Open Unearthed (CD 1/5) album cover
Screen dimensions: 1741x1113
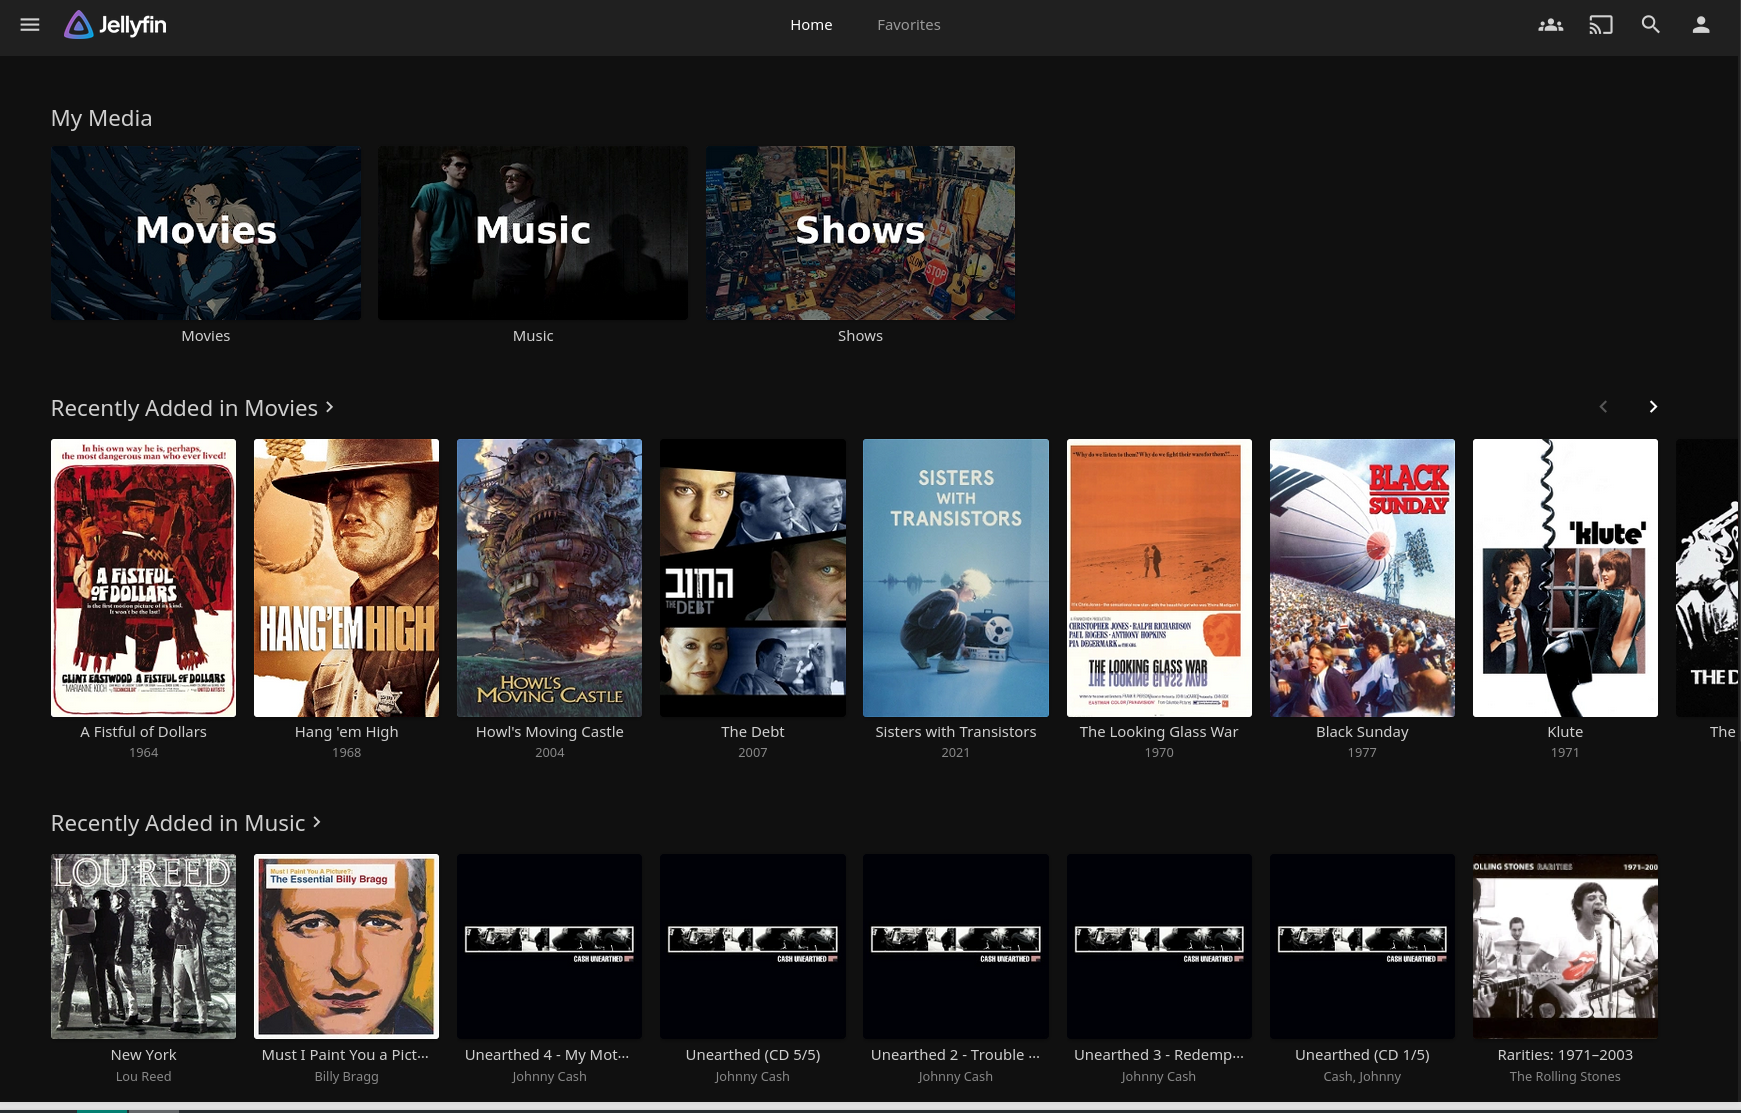pos(1362,946)
